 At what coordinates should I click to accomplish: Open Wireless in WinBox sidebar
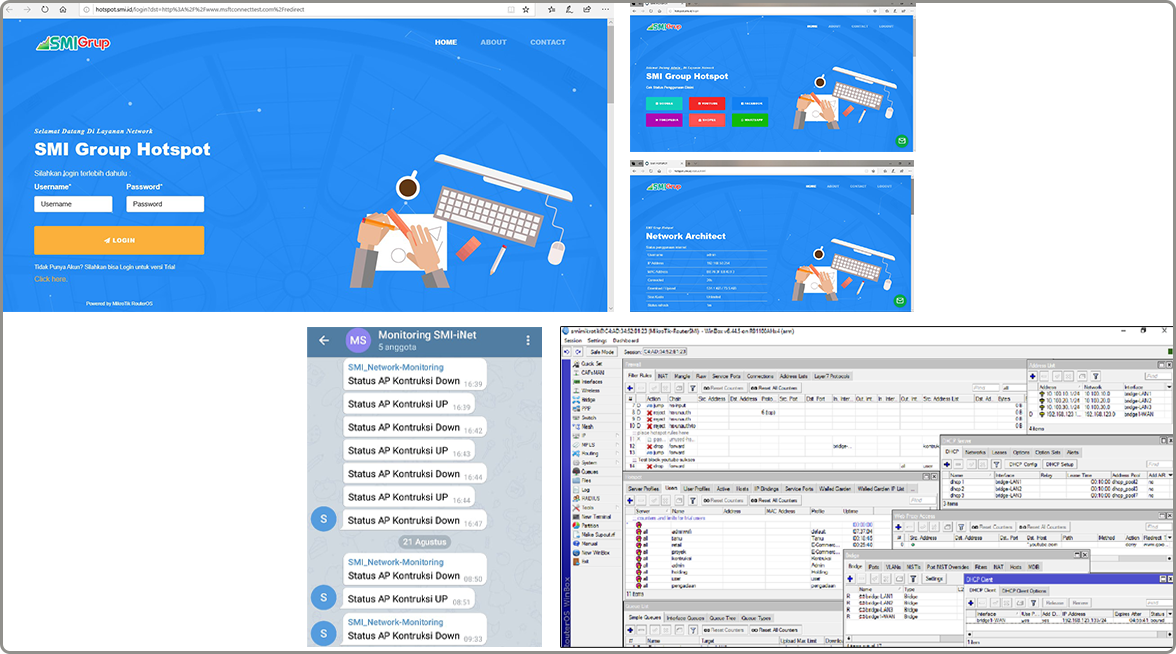(589, 391)
